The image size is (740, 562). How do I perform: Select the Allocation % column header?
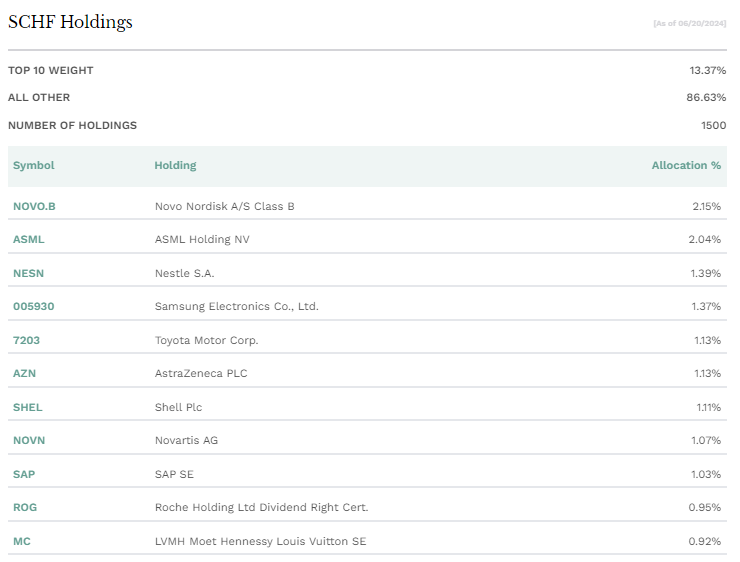pos(686,165)
